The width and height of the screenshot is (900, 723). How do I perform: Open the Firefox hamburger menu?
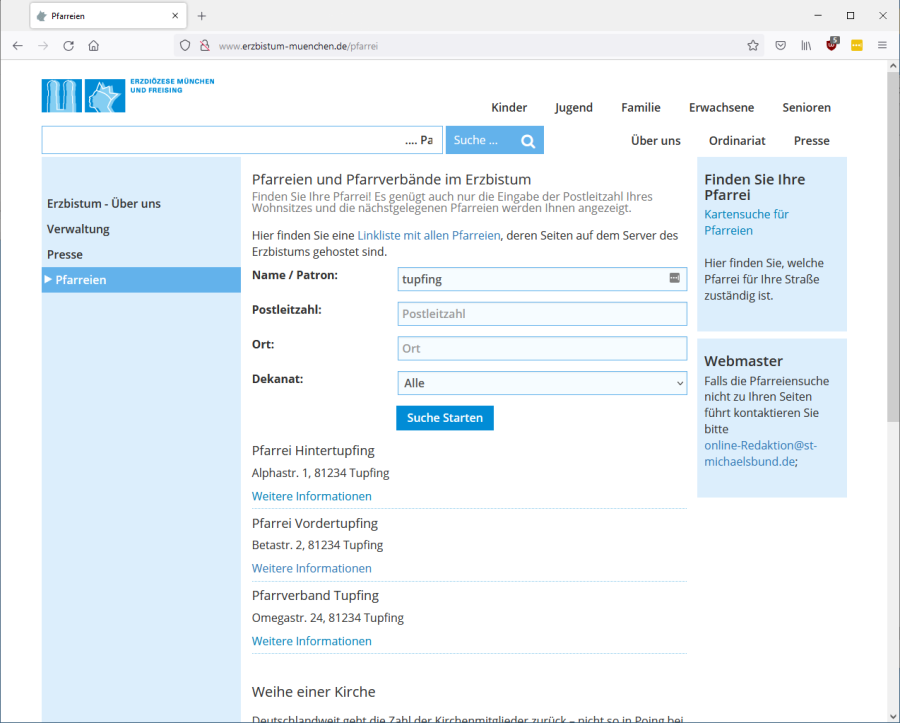tap(882, 45)
